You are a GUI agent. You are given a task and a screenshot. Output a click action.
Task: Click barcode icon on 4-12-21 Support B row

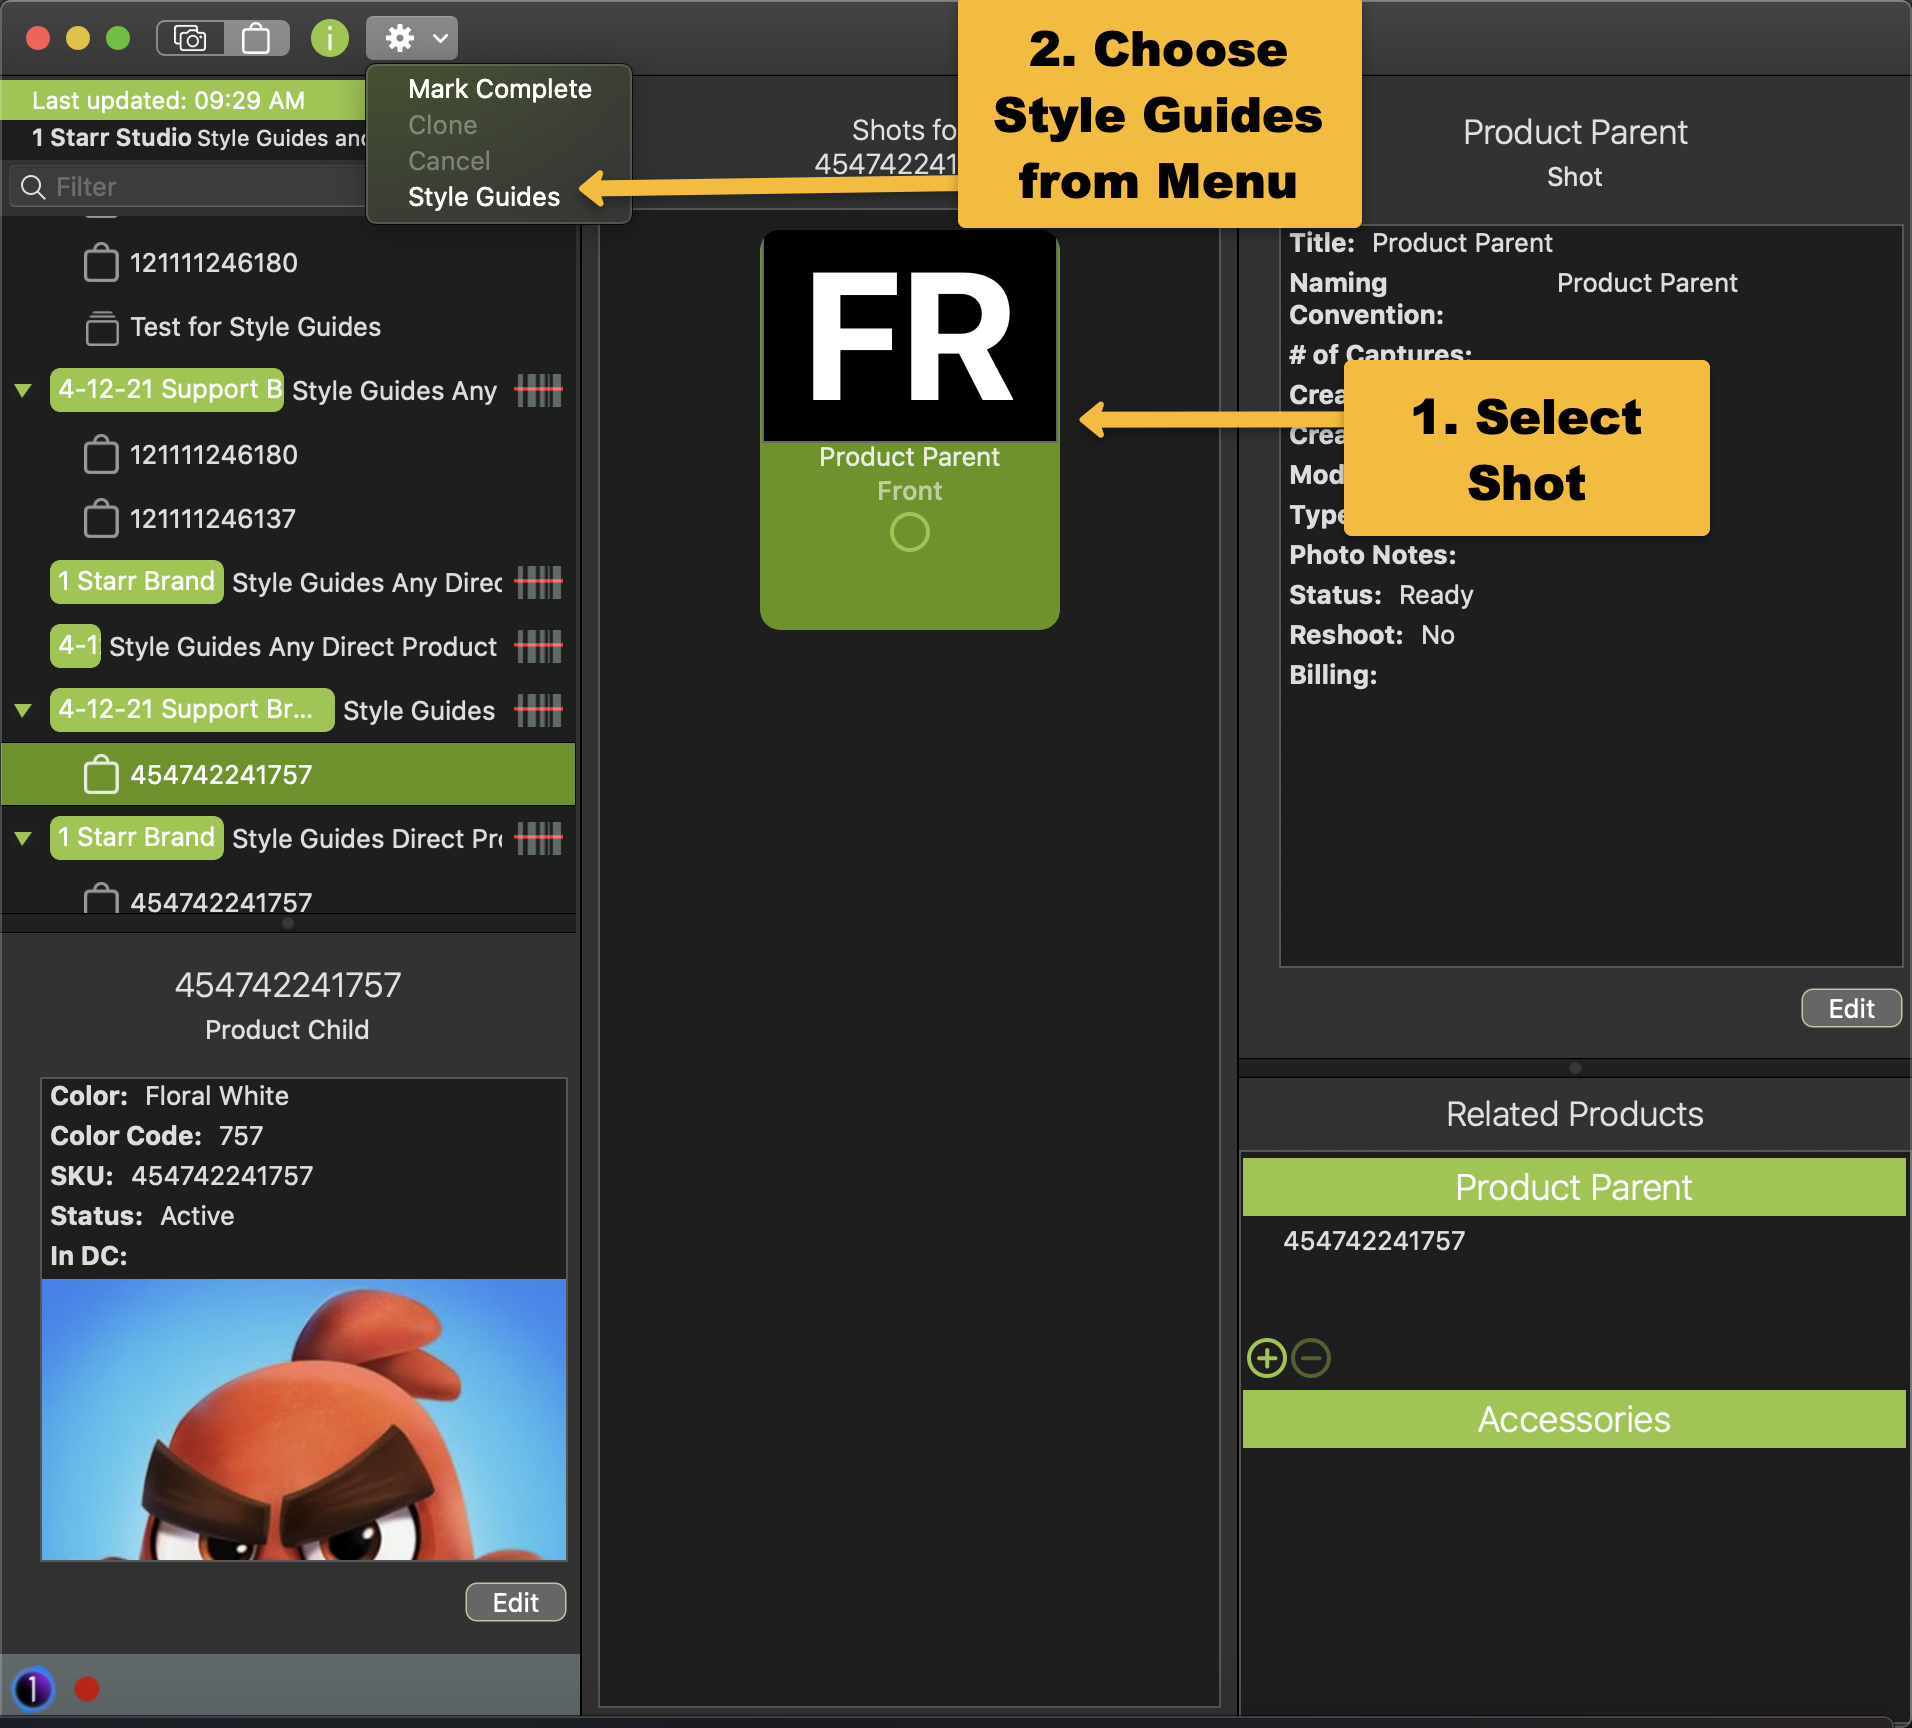pos(539,390)
